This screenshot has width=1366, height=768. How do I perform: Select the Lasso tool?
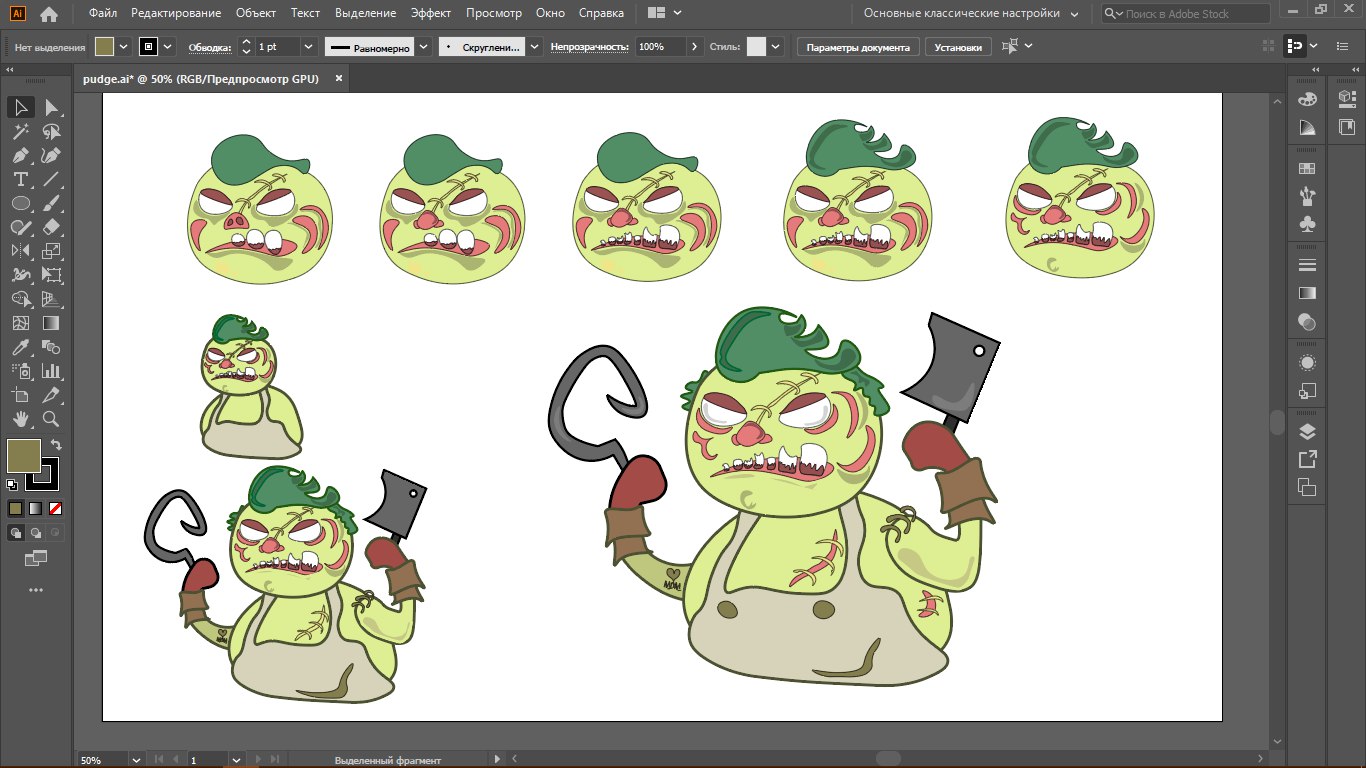pos(51,131)
